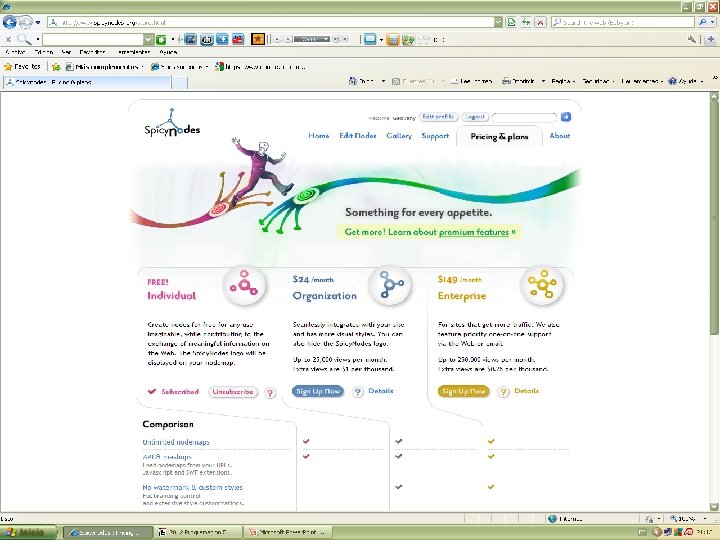Viewport: 720px width, 540px height.
Task: Select the SpicyNodes Pricing browser tab
Action: coord(87,82)
